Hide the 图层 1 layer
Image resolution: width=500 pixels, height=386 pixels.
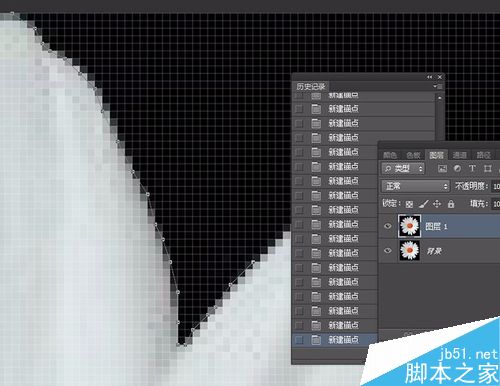[388, 226]
